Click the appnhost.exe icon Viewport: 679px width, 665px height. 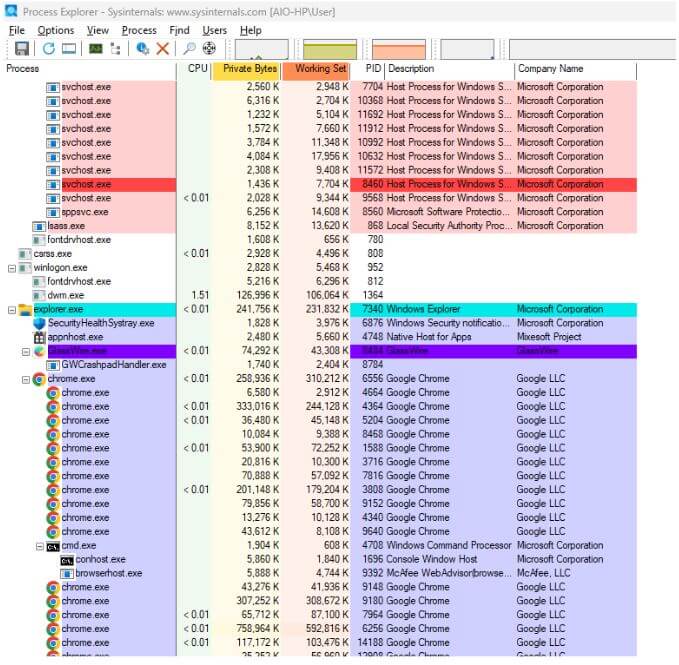[x=39, y=337]
